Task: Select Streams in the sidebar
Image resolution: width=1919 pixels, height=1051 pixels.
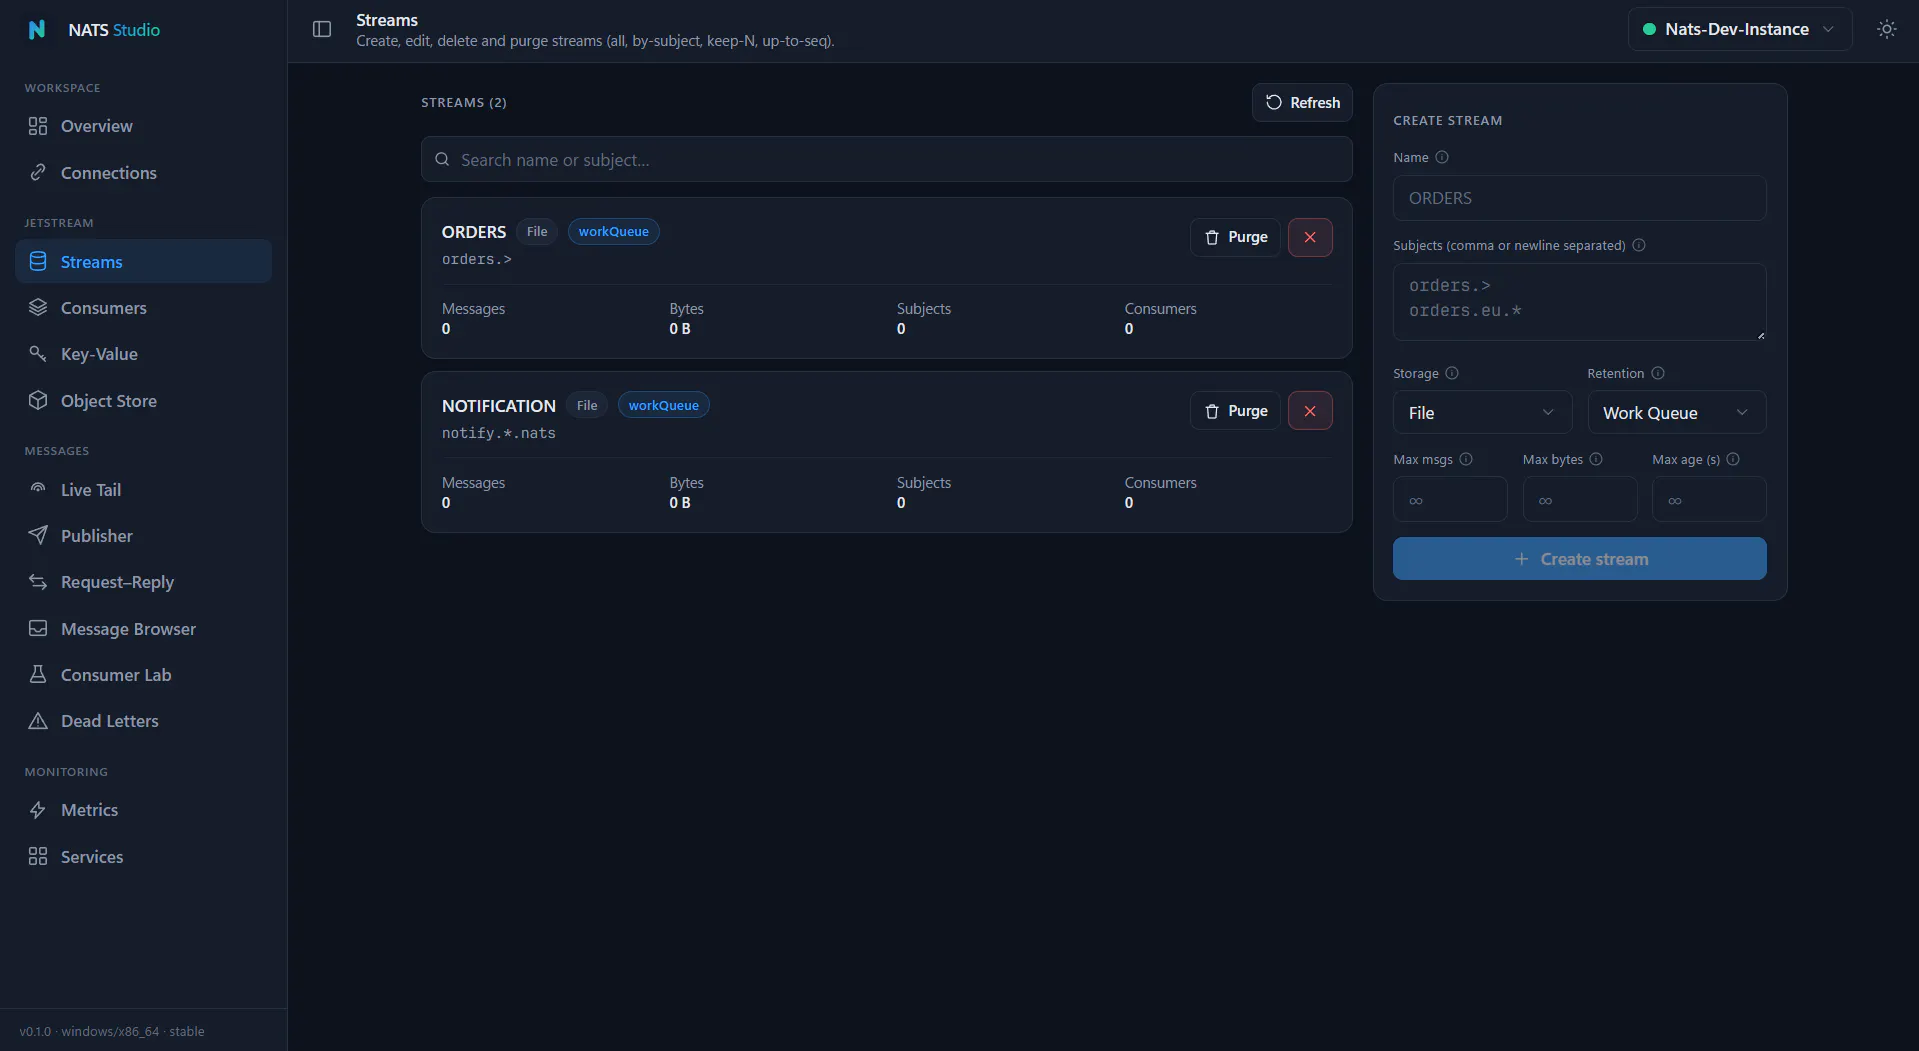Action: pos(143,261)
